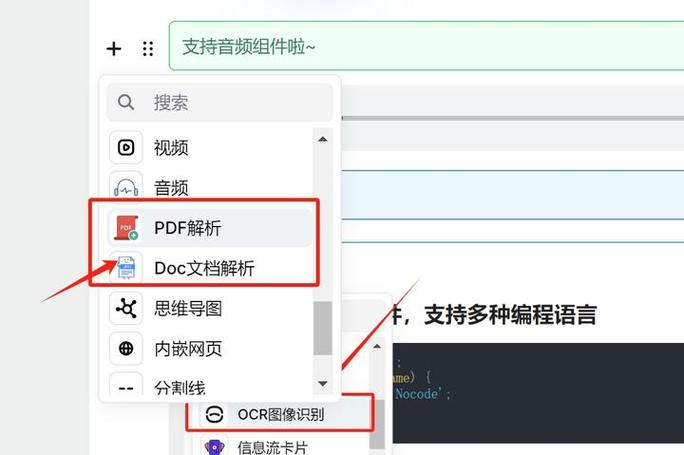This screenshot has width=684, height=455.
Task: Focus the 搜索 search field
Action: tap(219, 103)
